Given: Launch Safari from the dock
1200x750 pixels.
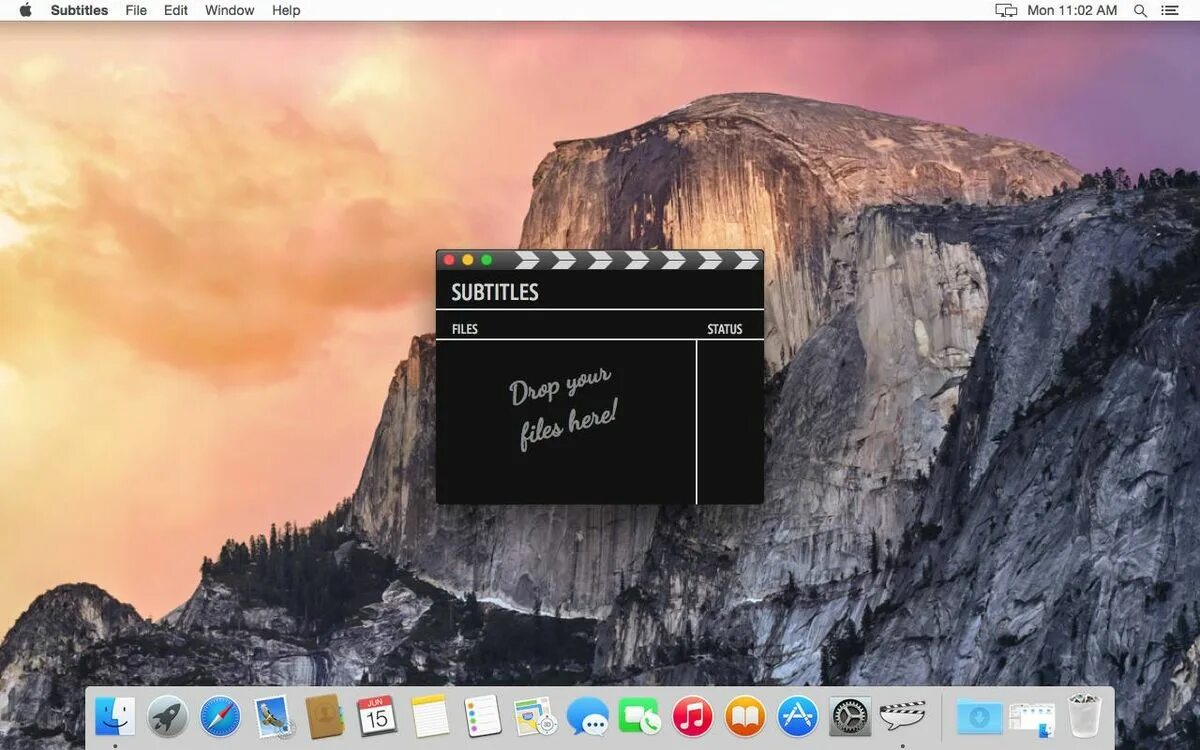Looking at the screenshot, I should [x=220, y=716].
